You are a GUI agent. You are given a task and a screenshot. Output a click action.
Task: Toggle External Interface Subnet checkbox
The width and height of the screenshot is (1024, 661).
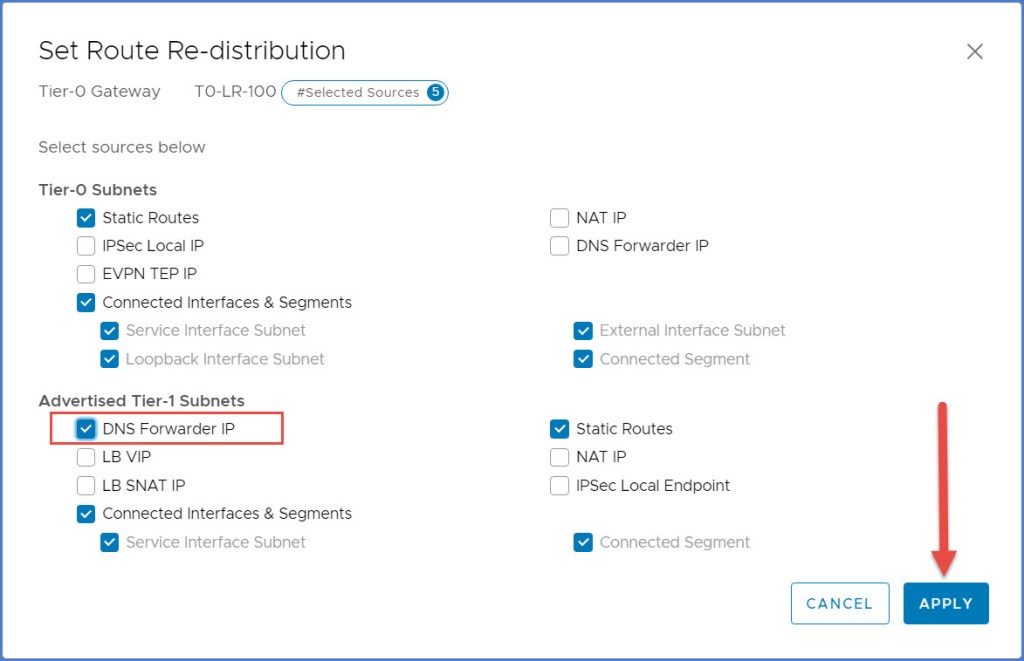[x=583, y=331]
